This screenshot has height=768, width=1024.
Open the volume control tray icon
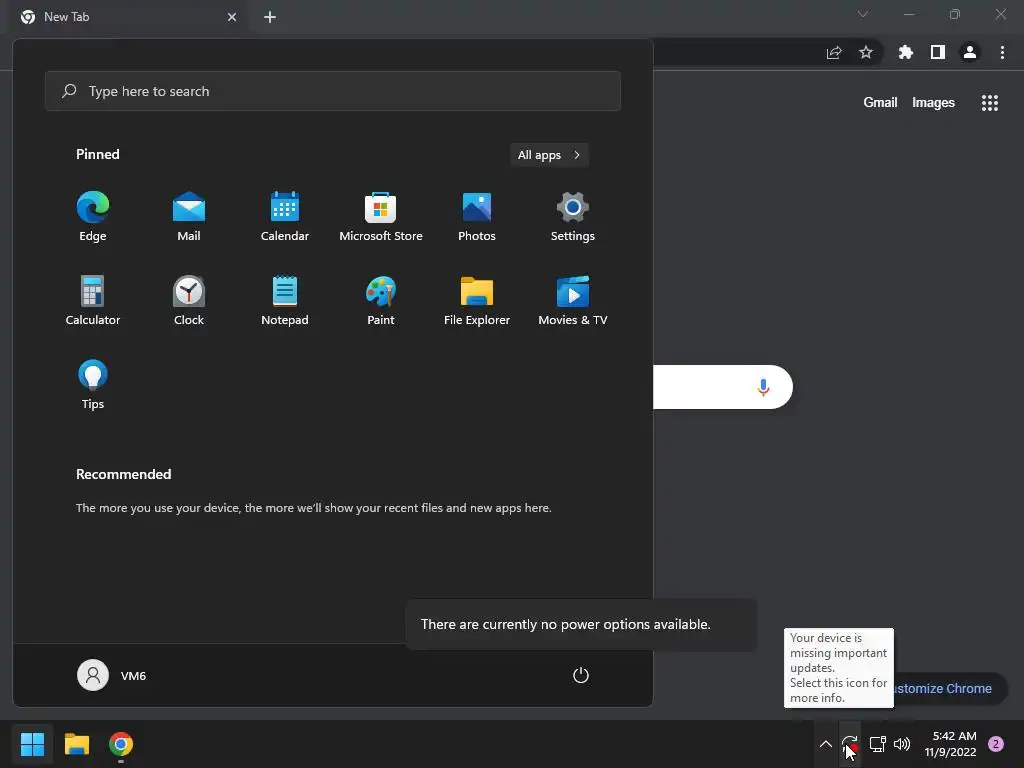(902, 744)
